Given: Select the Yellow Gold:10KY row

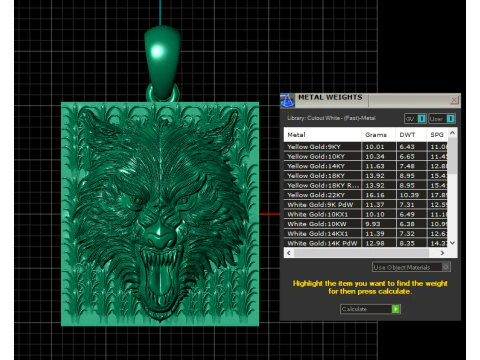Looking at the screenshot, I should coord(366,156).
